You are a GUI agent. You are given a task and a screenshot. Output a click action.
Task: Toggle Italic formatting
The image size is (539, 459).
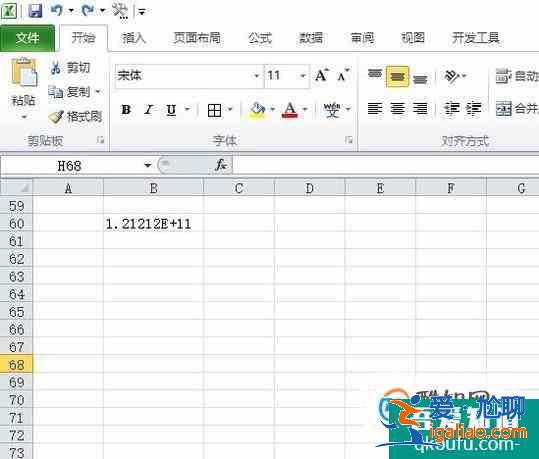[149, 110]
